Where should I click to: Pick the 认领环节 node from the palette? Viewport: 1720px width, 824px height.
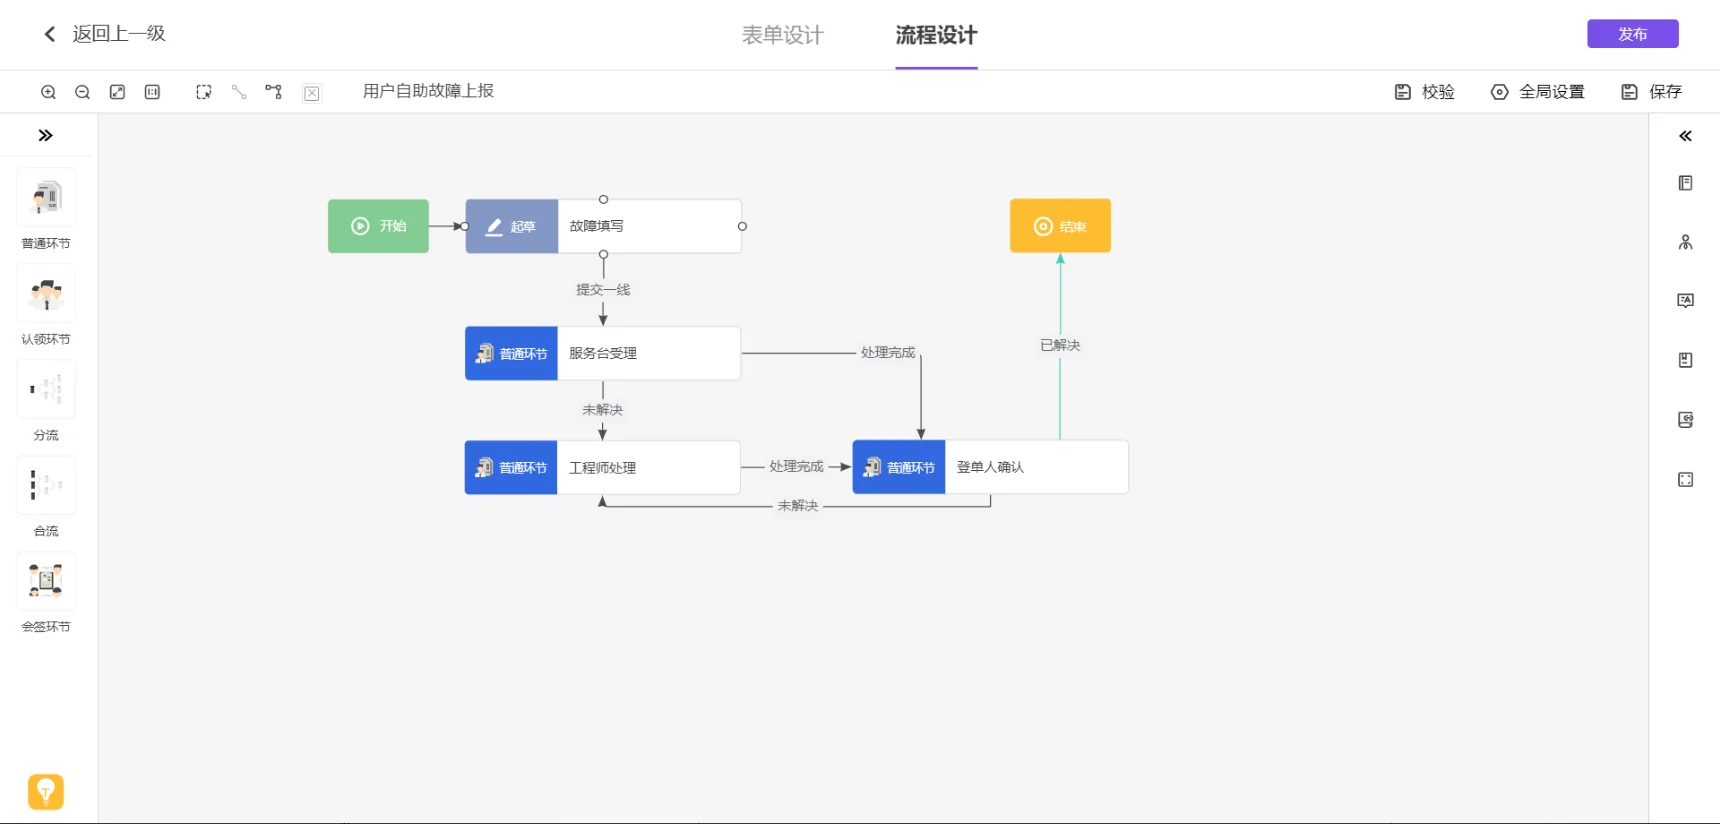click(x=46, y=294)
